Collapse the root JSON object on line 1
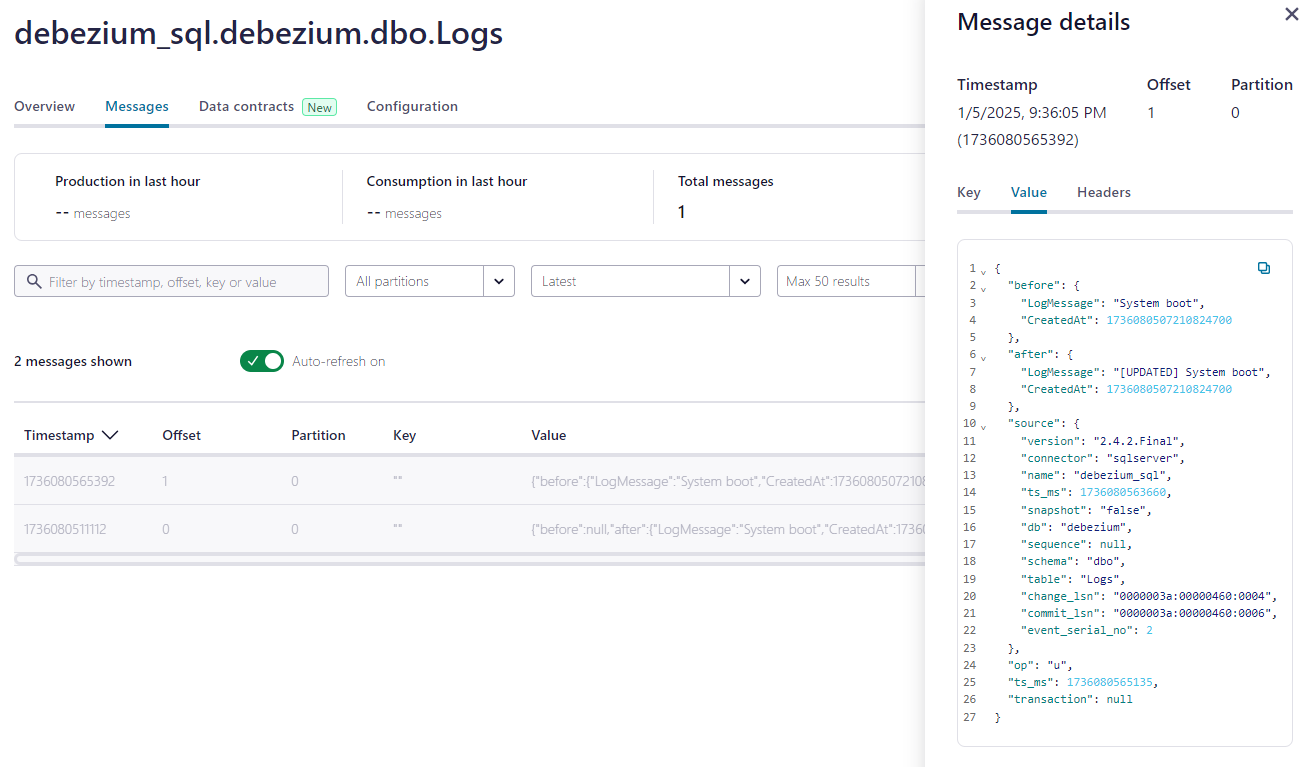The width and height of the screenshot is (1307, 767). click(983, 270)
